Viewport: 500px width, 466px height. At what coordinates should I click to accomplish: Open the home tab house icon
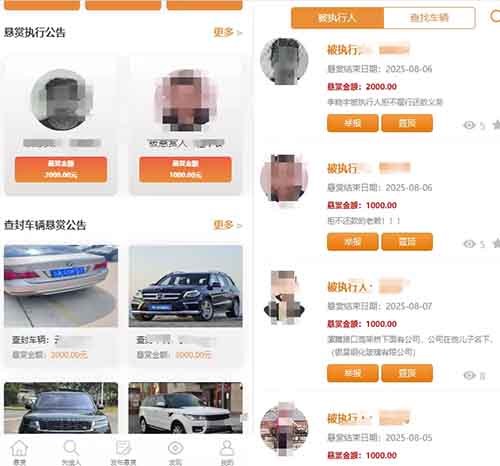tap(19, 448)
